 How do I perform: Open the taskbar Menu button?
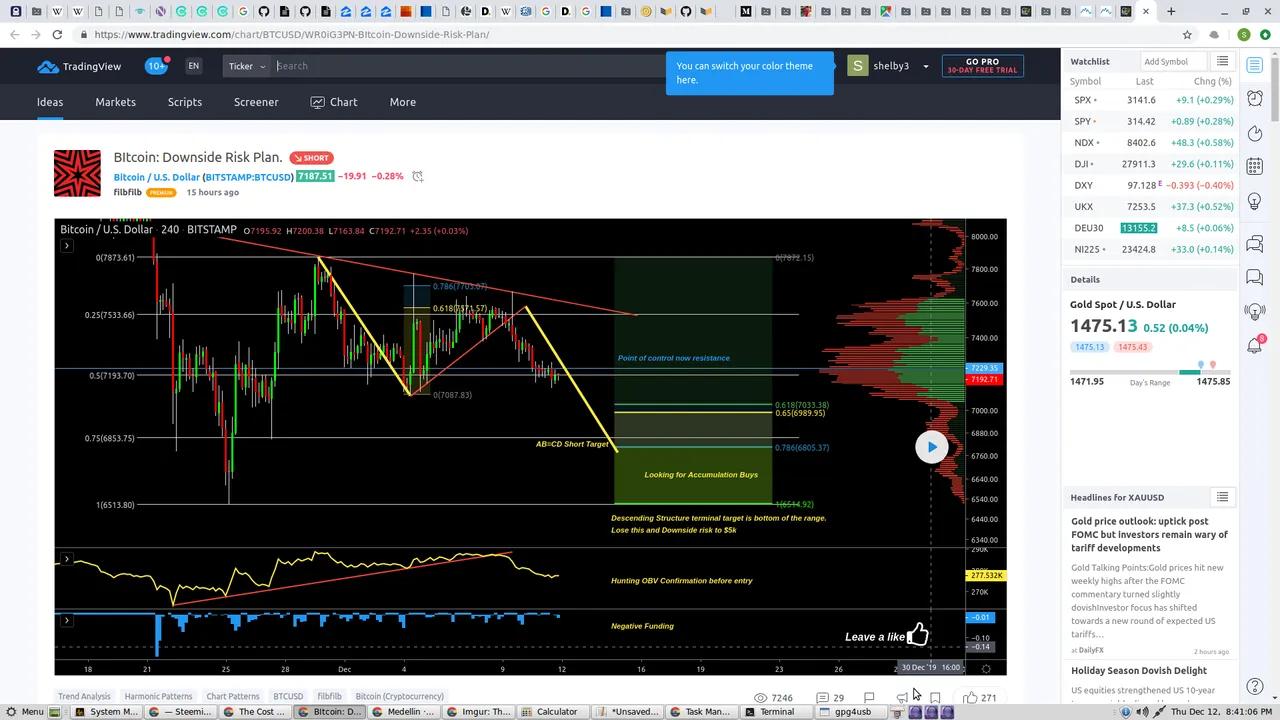click(x=24, y=712)
